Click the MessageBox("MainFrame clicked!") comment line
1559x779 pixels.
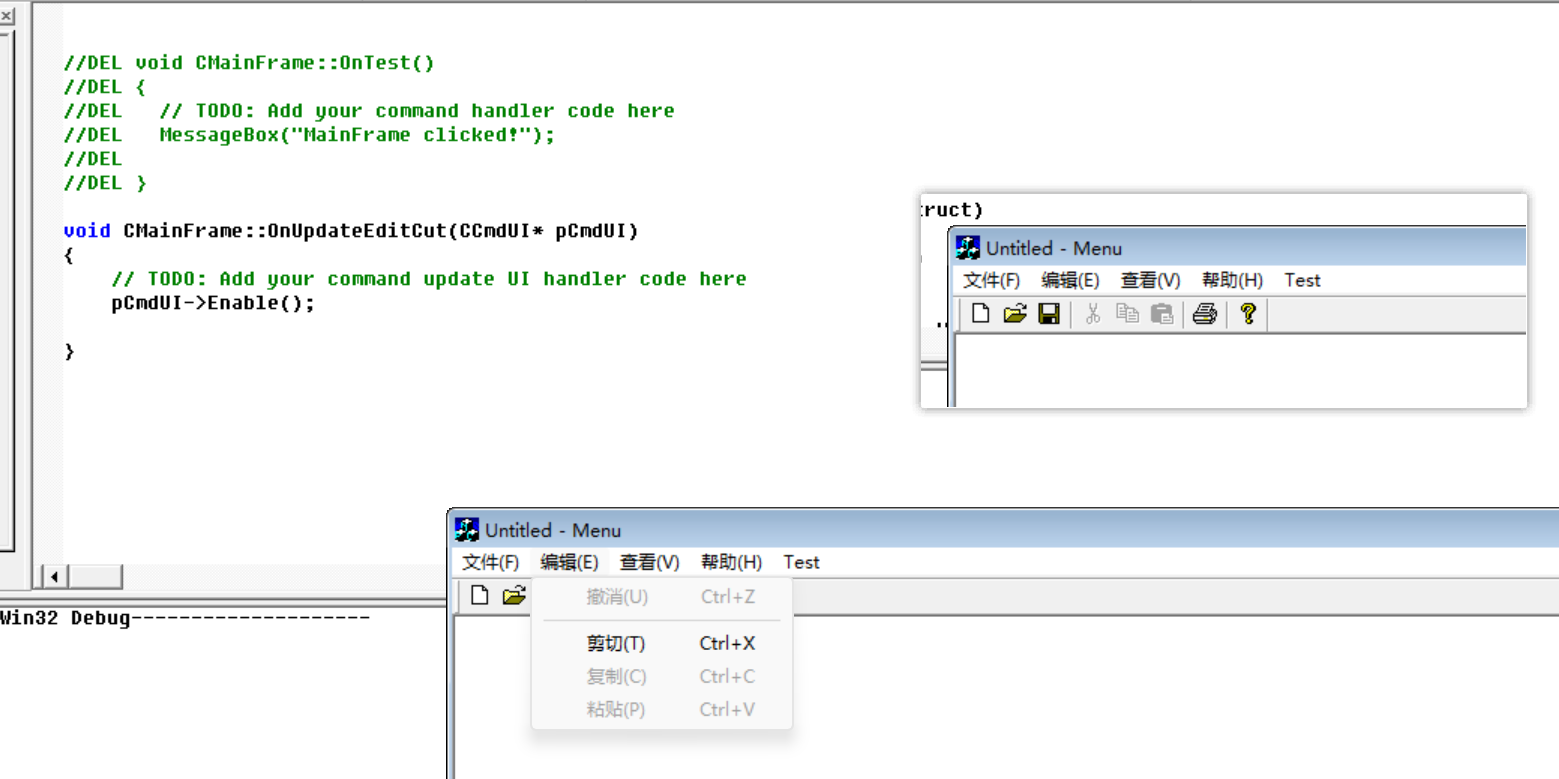(309, 135)
